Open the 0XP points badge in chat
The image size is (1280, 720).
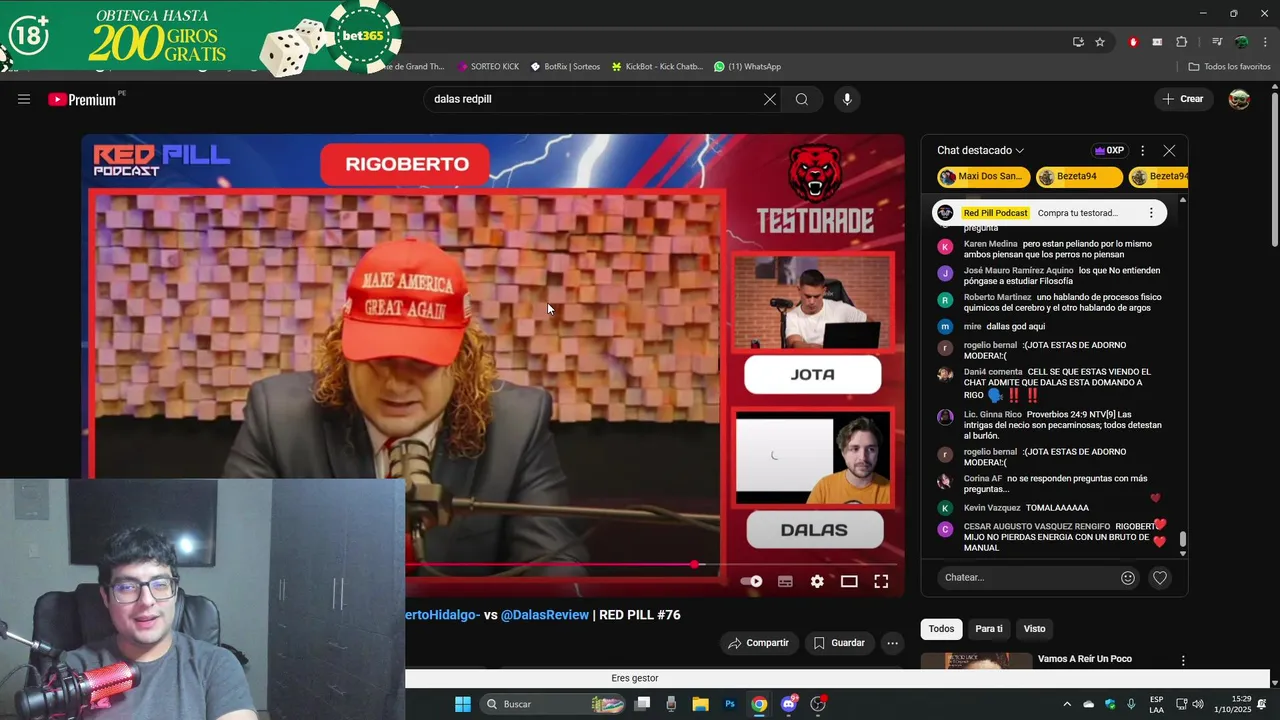1109,150
